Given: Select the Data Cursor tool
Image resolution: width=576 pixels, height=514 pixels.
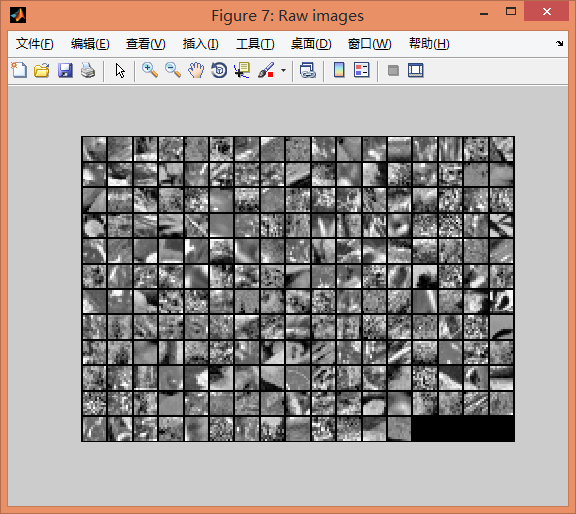Looking at the screenshot, I should (x=242, y=70).
